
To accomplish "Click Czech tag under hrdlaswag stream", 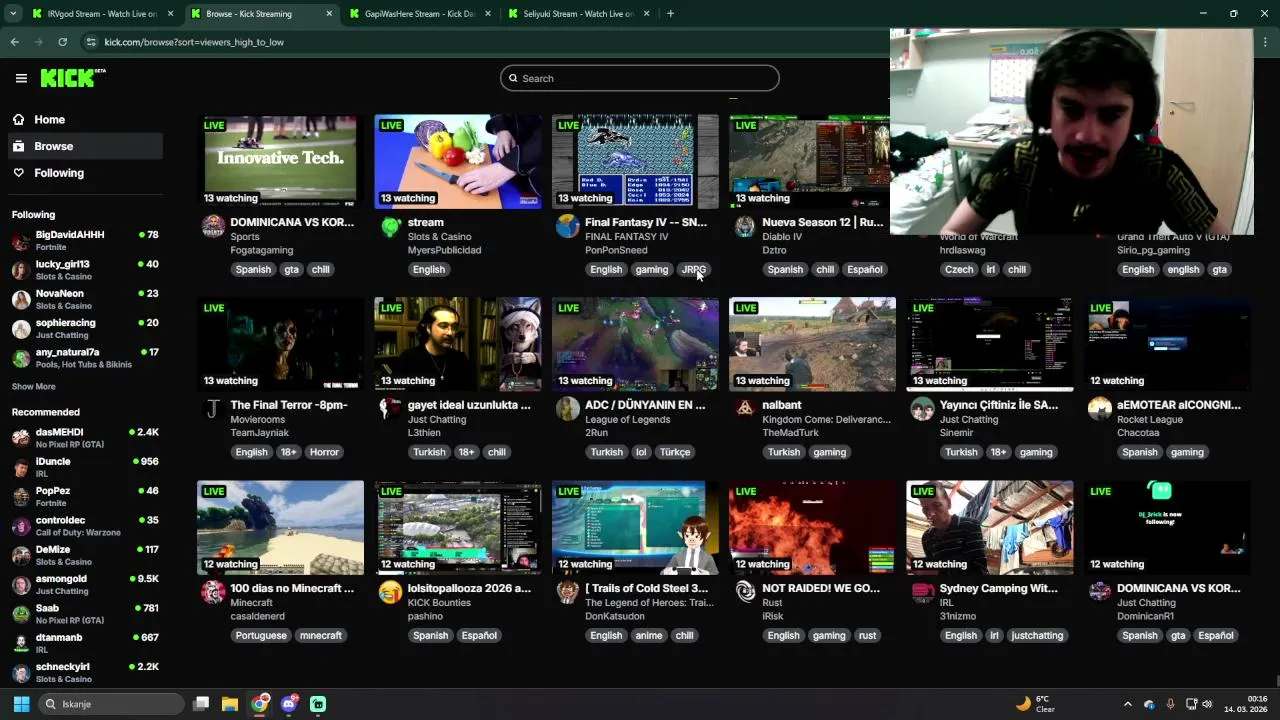I will tap(959, 269).
